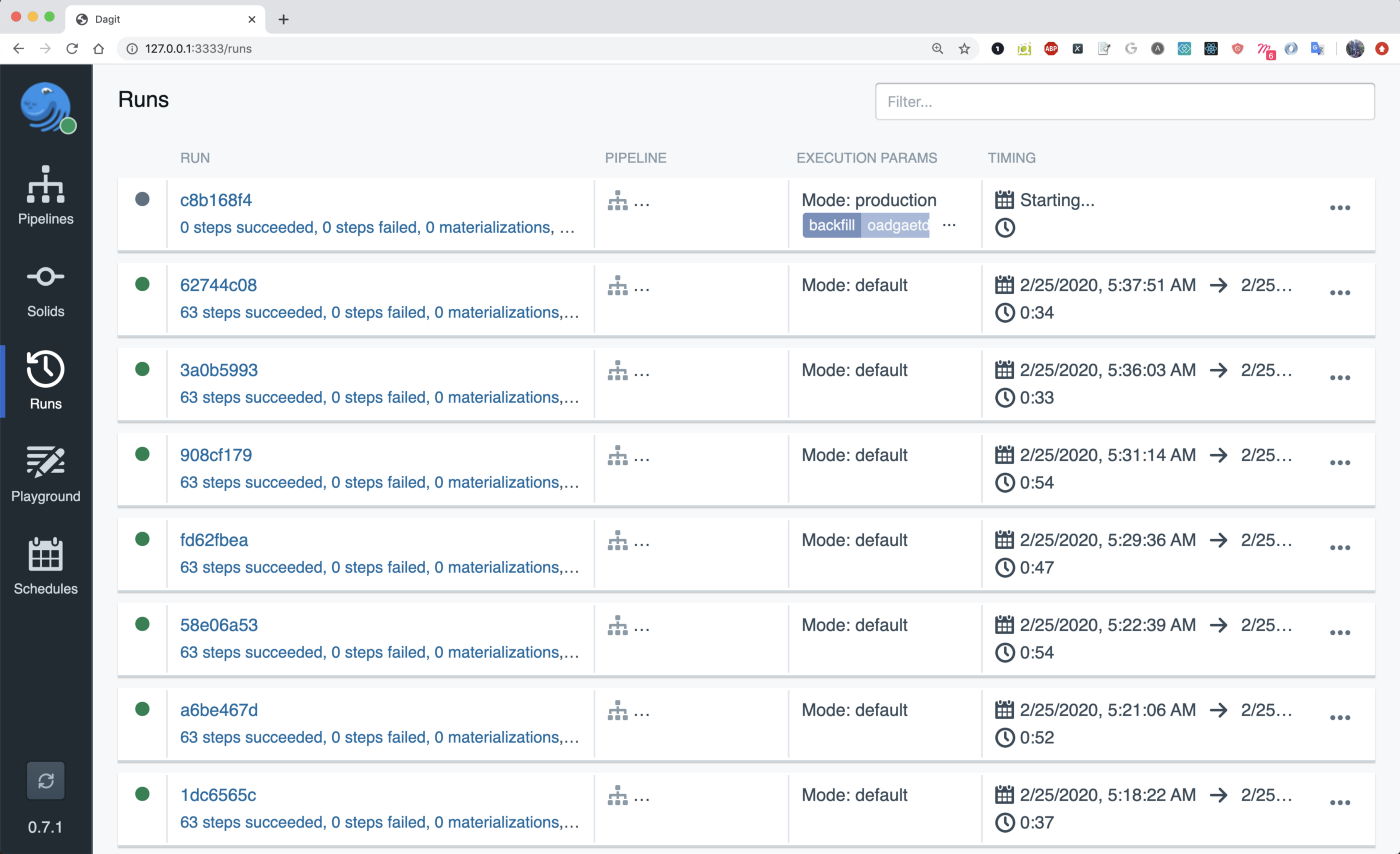This screenshot has height=854, width=1400.
Task: Expand more tags on run c8b168f4
Action: (x=949, y=225)
